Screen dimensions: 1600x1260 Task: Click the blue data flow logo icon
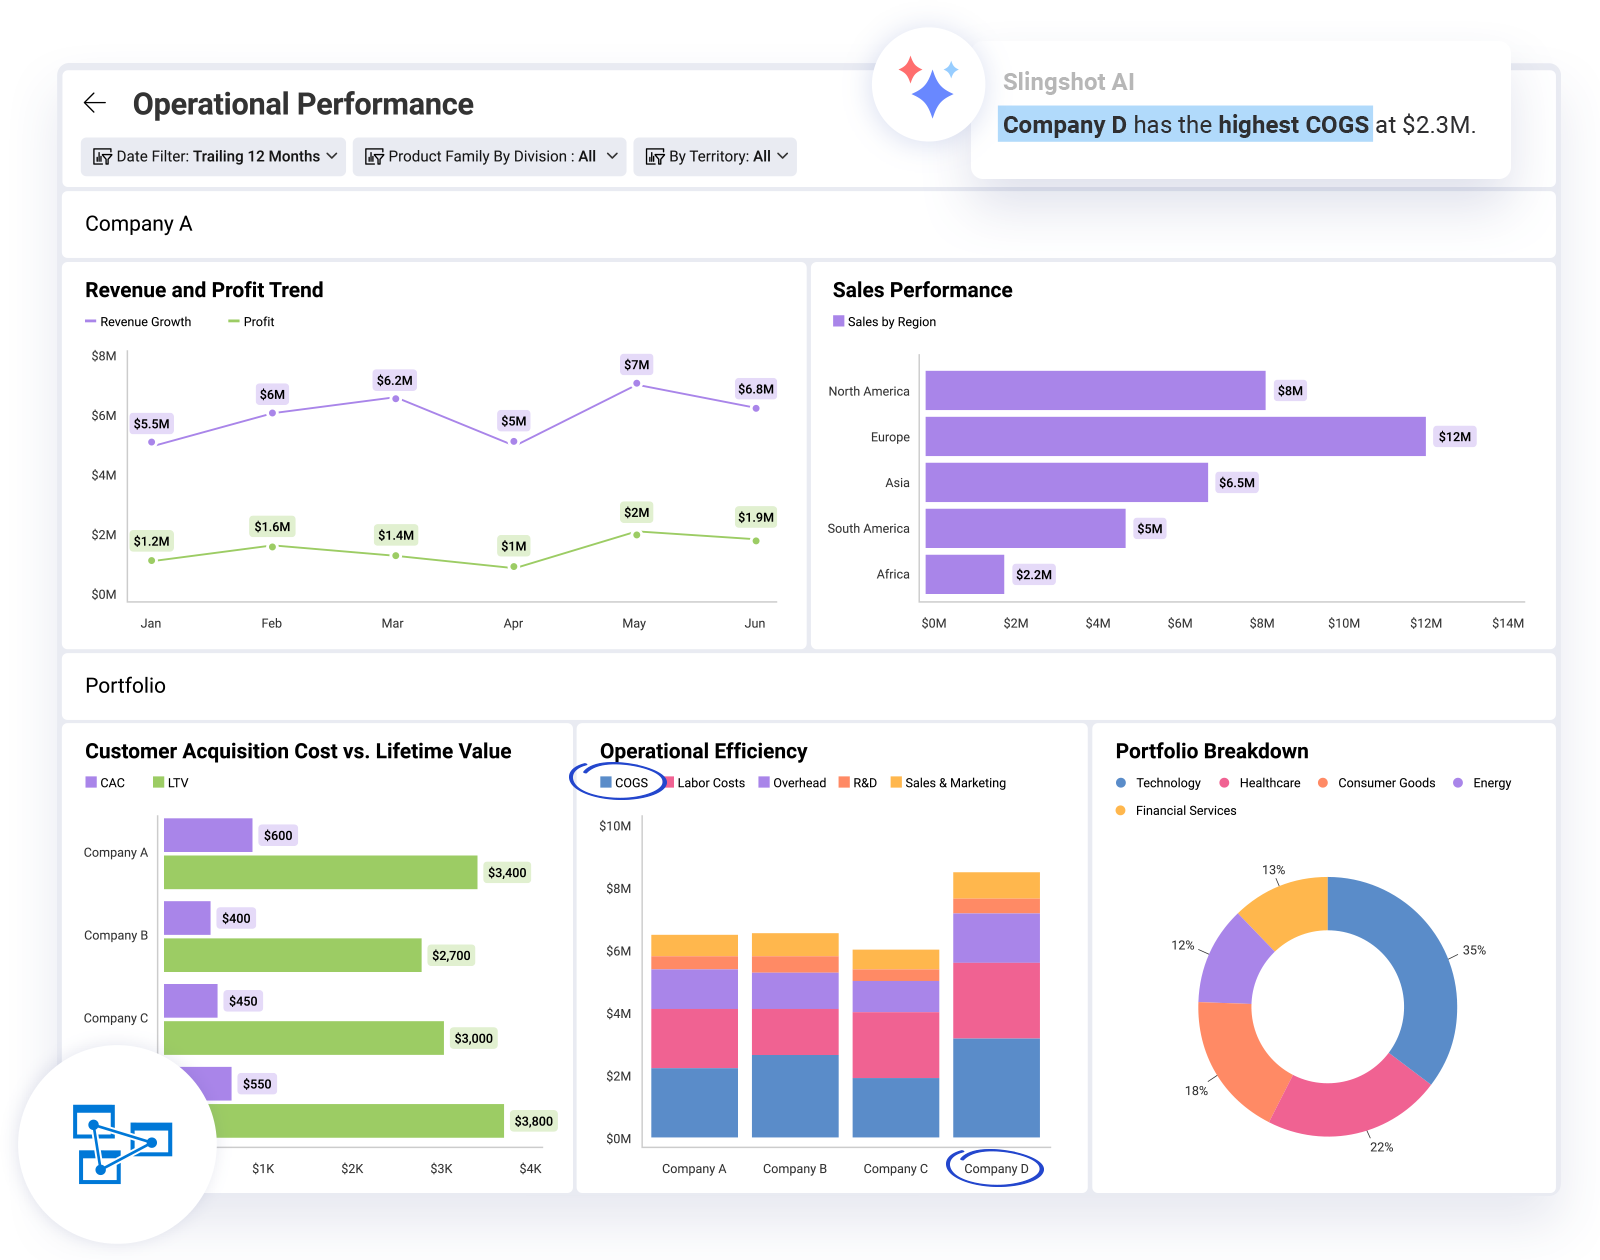pyautogui.click(x=123, y=1144)
